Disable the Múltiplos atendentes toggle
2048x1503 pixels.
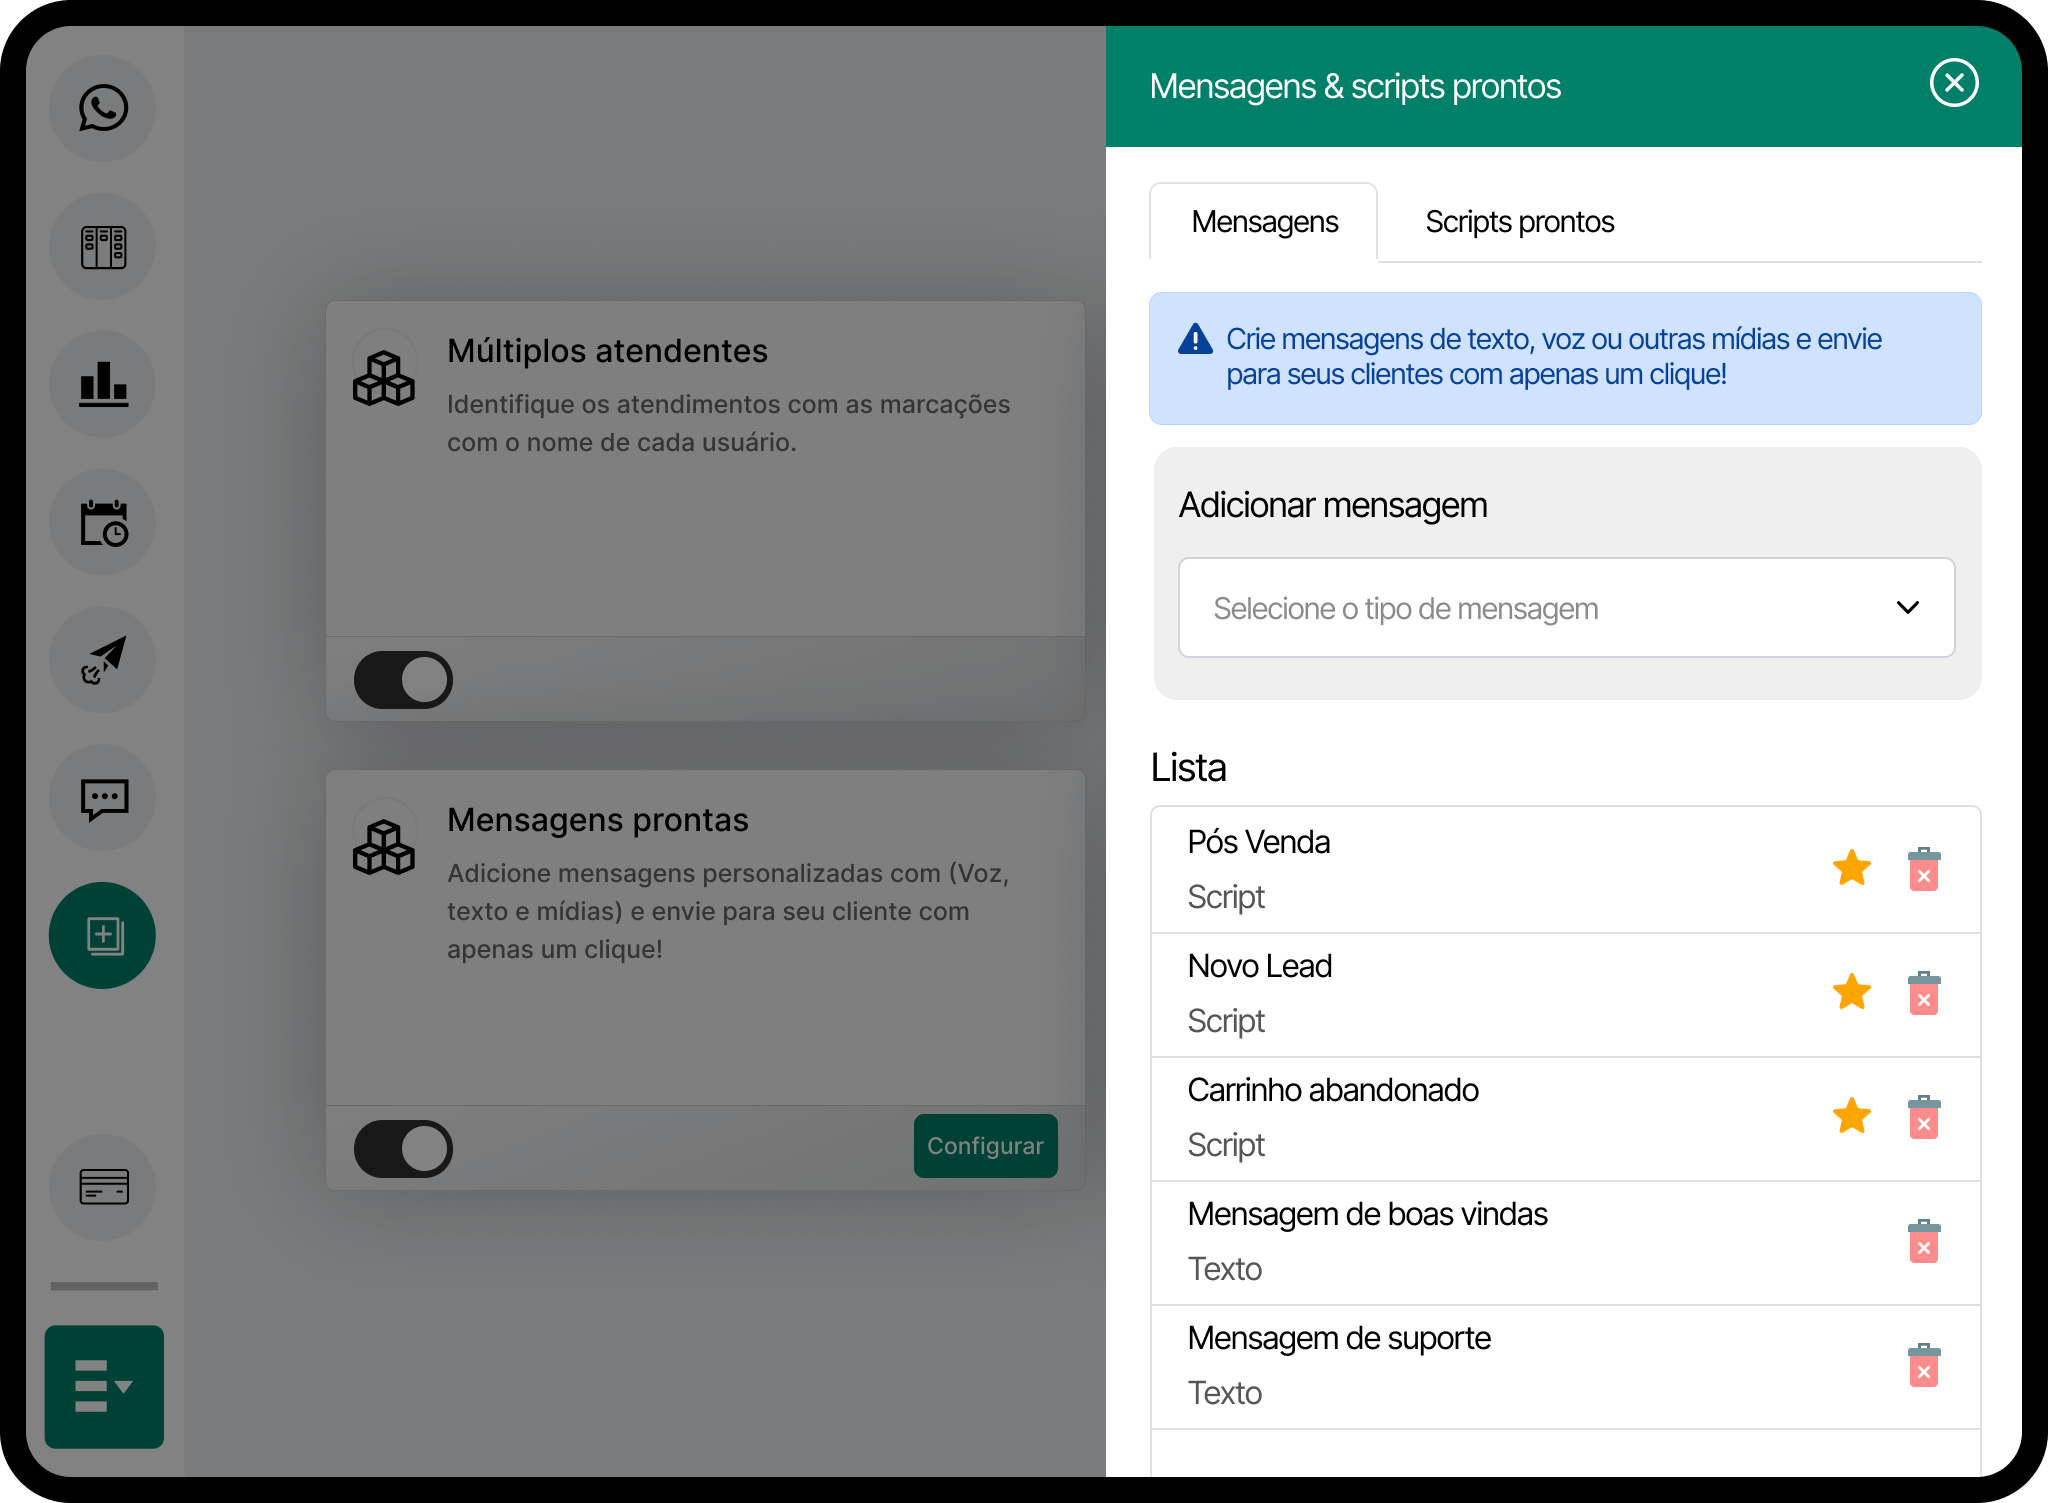point(403,679)
